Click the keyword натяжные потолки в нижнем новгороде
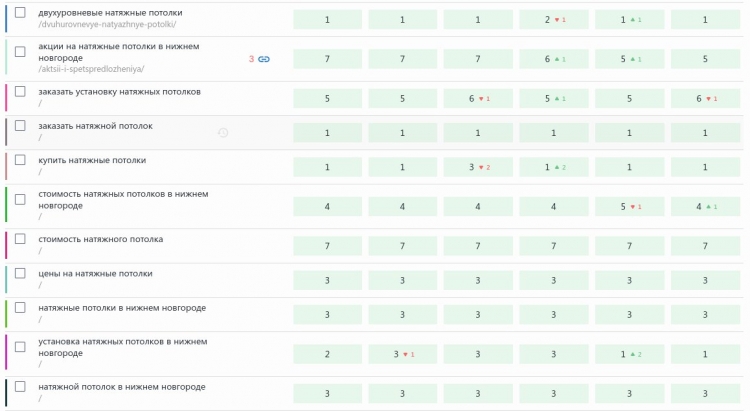Viewport: 750px width, 411px height. pos(122,307)
